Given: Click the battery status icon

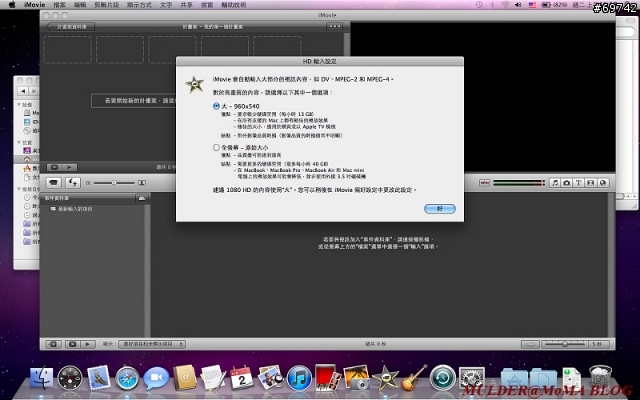Looking at the screenshot, I should coord(546,5).
